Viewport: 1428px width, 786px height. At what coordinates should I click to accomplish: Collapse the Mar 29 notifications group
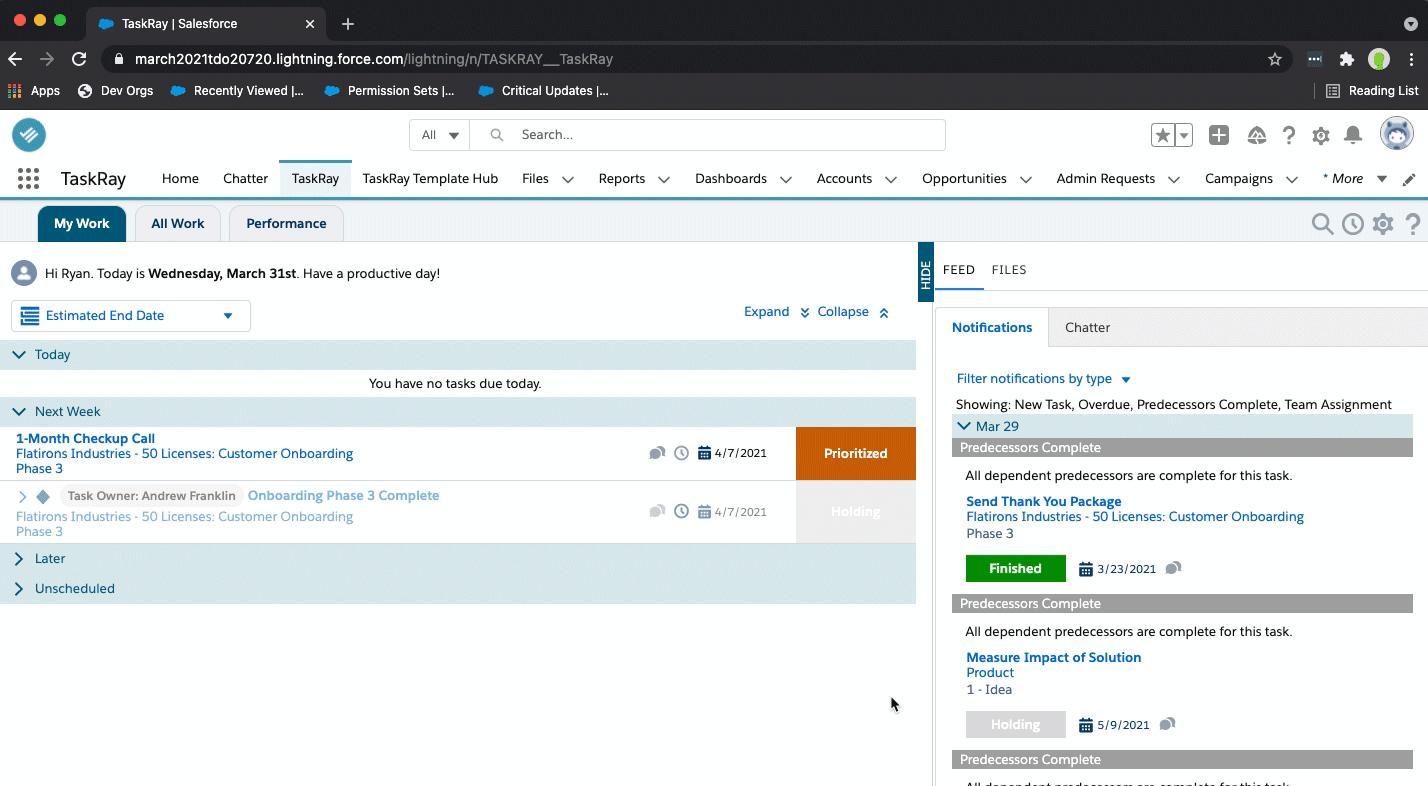[x=964, y=426]
